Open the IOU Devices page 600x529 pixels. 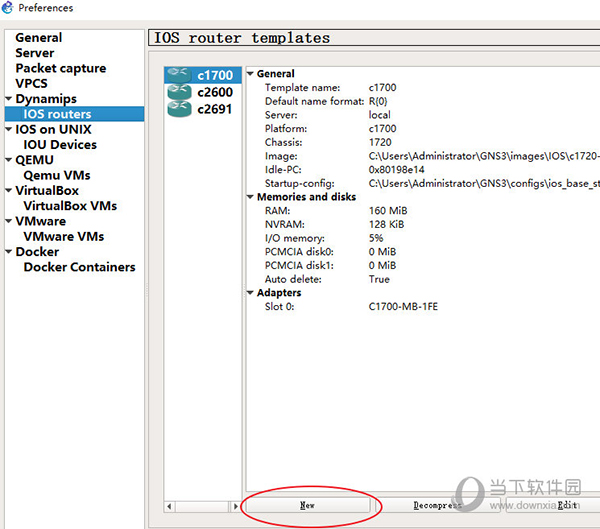[x=60, y=145]
